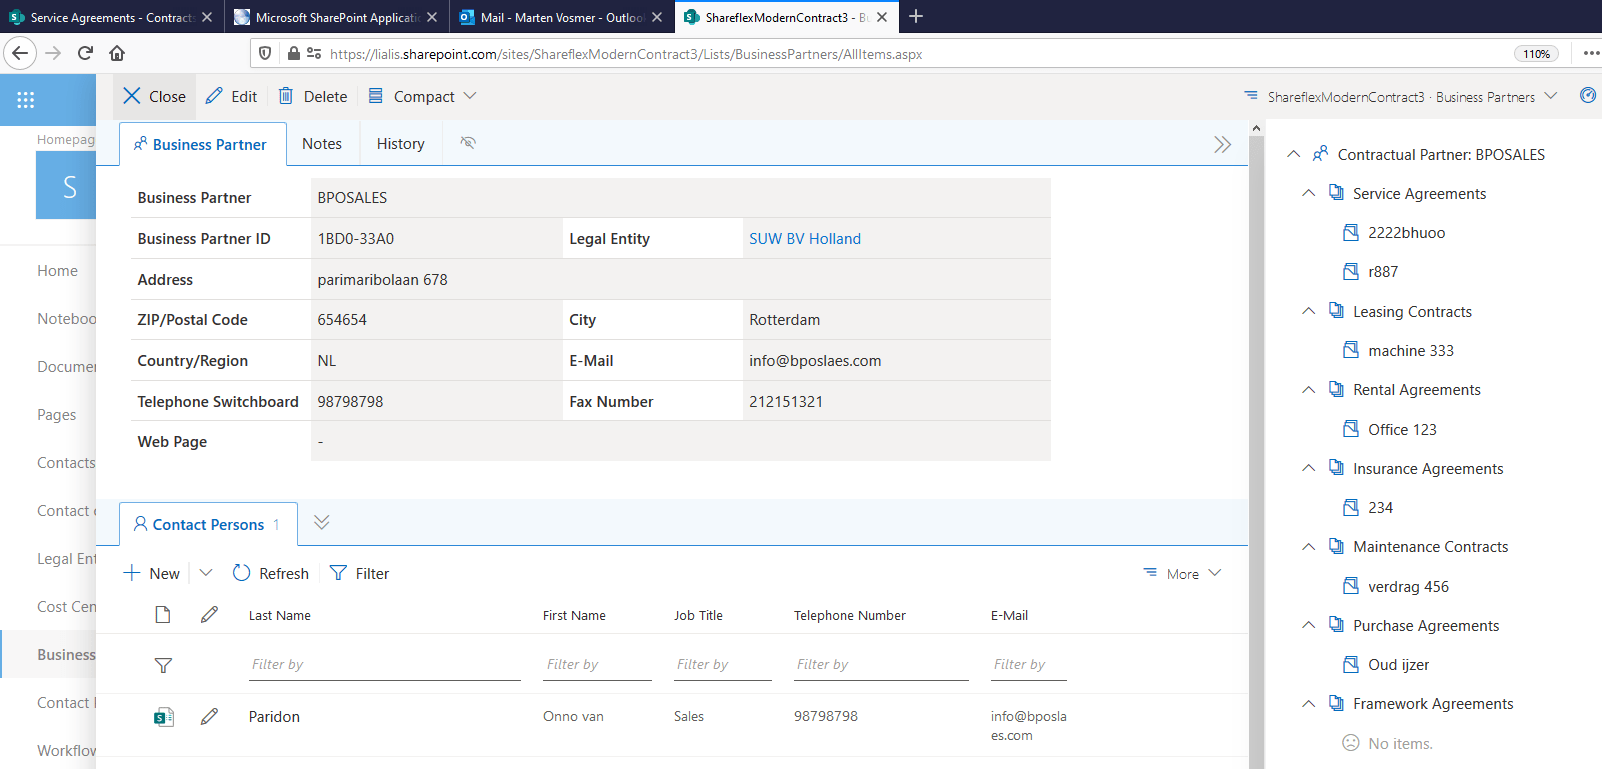Click the form vertical scrollbar up arrow
Viewport: 1602px width, 769px height.
[1256, 128]
